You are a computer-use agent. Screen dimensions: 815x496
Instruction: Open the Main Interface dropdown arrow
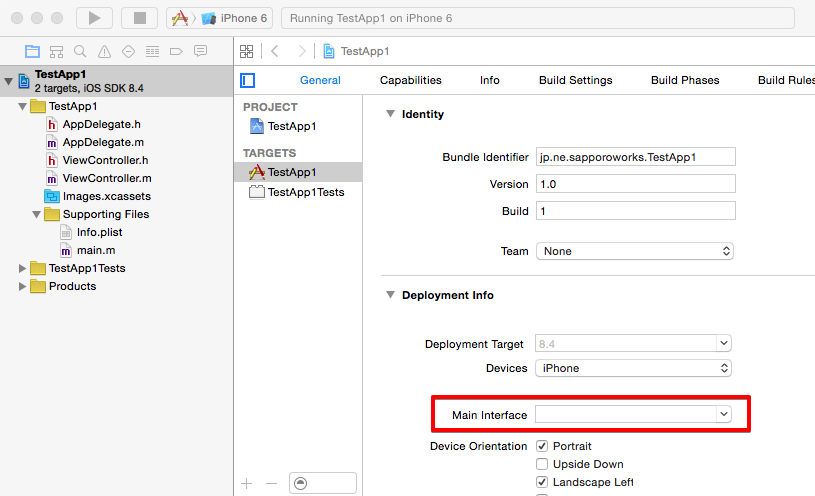click(x=724, y=414)
